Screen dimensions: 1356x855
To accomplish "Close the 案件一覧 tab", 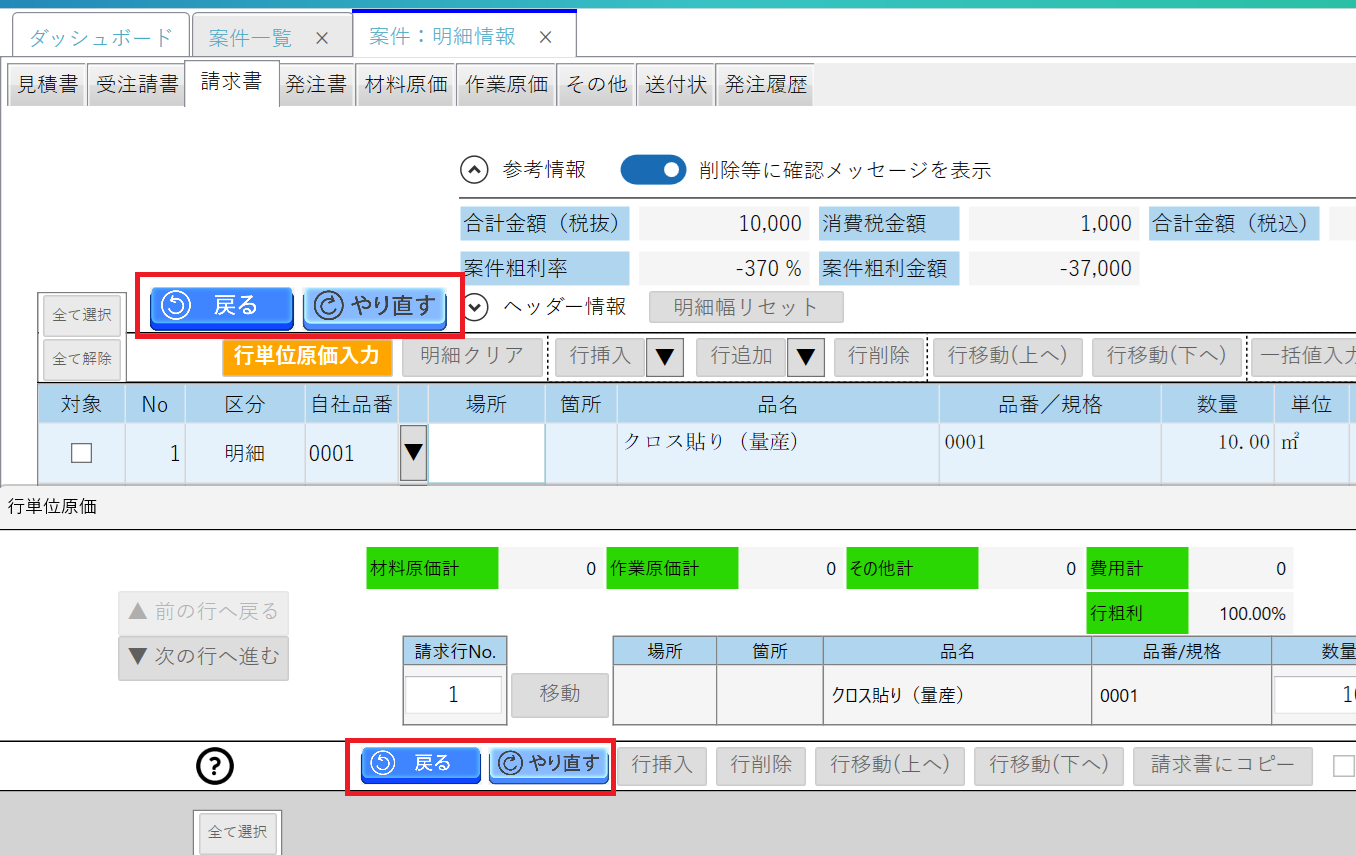I will point(322,38).
